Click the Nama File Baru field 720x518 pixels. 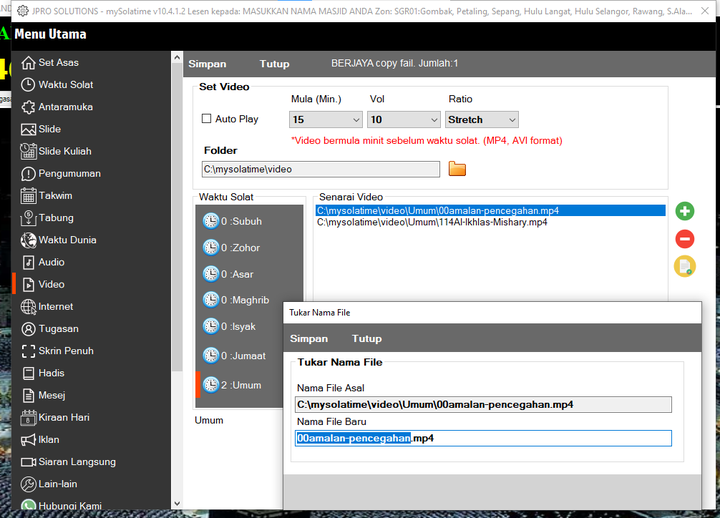click(x=483, y=438)
